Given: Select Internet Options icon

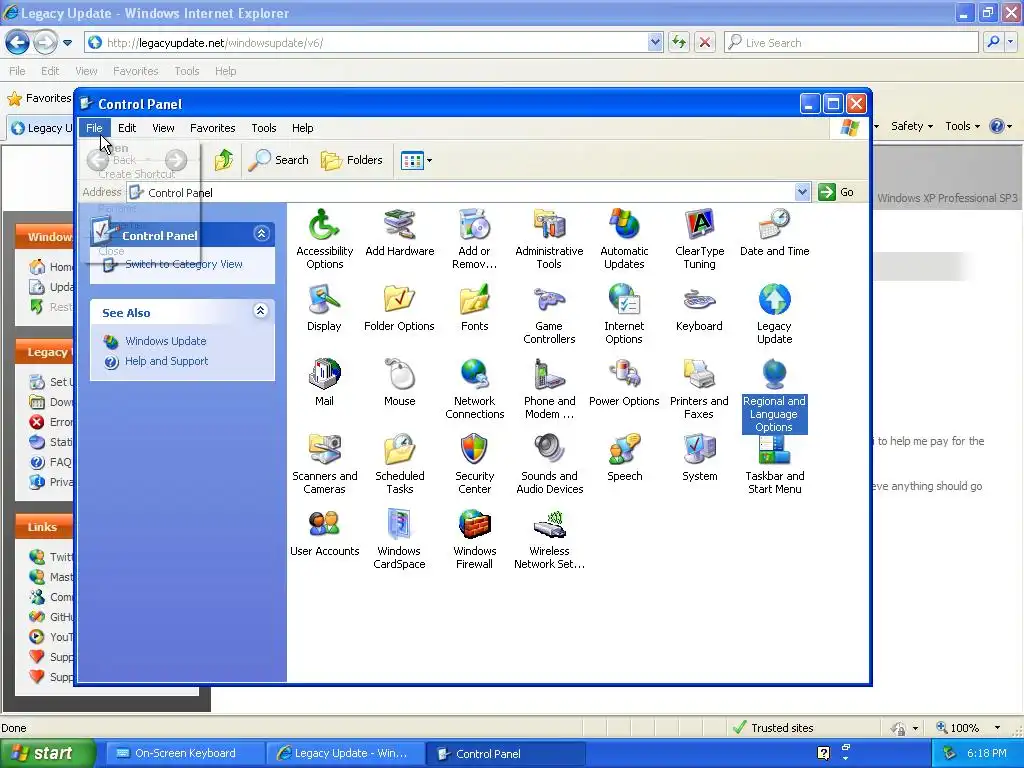Looking at the screenshot, I should tap(624, 314).
